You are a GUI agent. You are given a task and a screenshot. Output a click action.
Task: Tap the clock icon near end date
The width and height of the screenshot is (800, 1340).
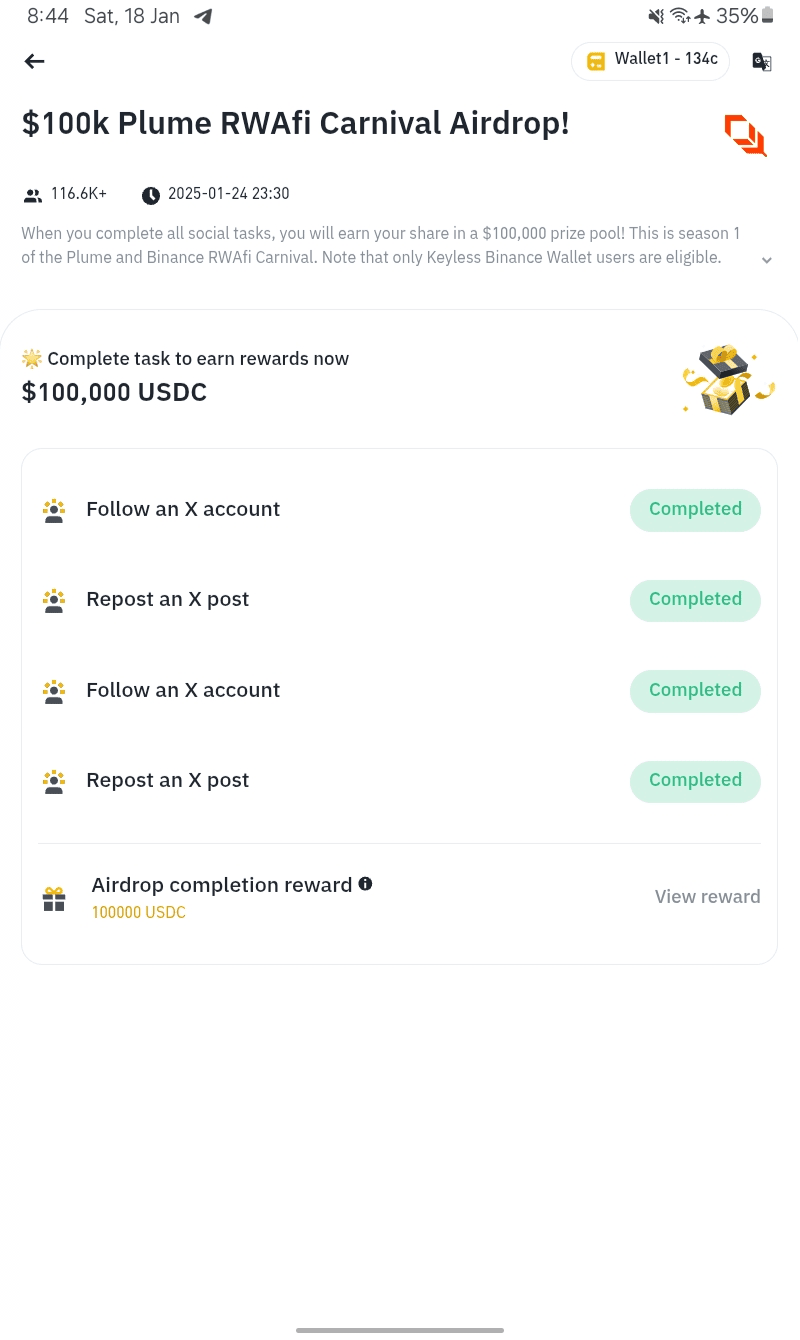pos(151,195)
